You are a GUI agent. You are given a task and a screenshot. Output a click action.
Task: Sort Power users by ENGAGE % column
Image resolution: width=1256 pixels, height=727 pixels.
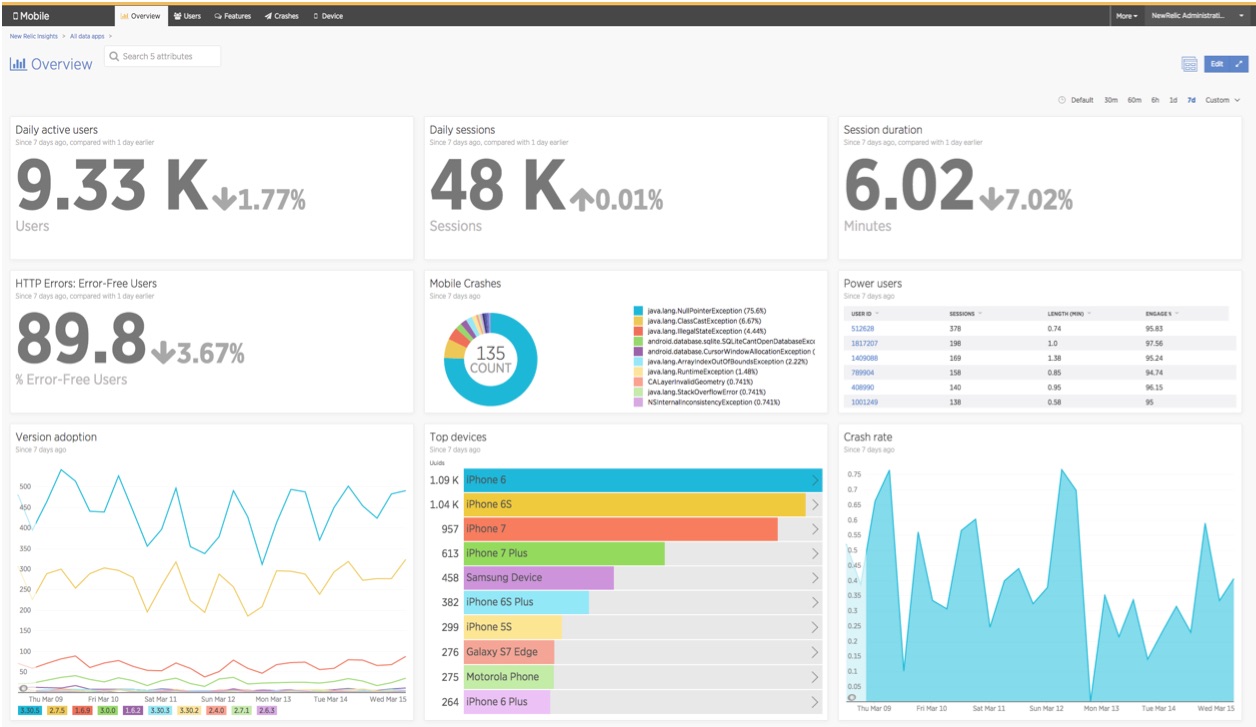[x=1162, y=314]
